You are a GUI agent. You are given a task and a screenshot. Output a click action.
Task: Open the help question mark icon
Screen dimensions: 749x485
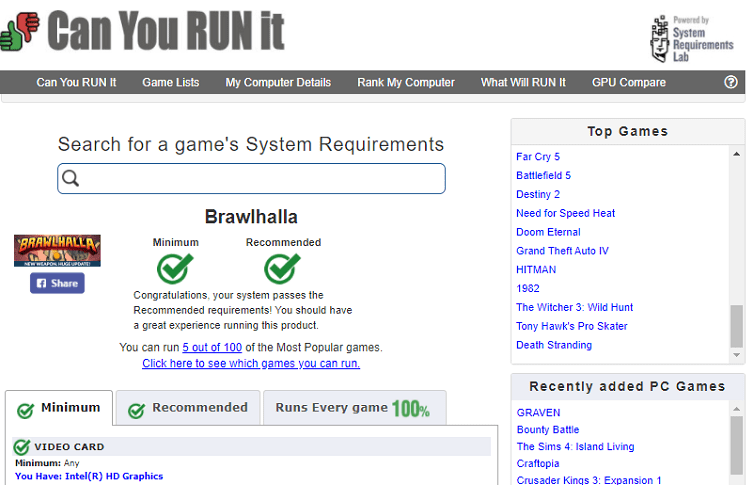tap(730, 82)
